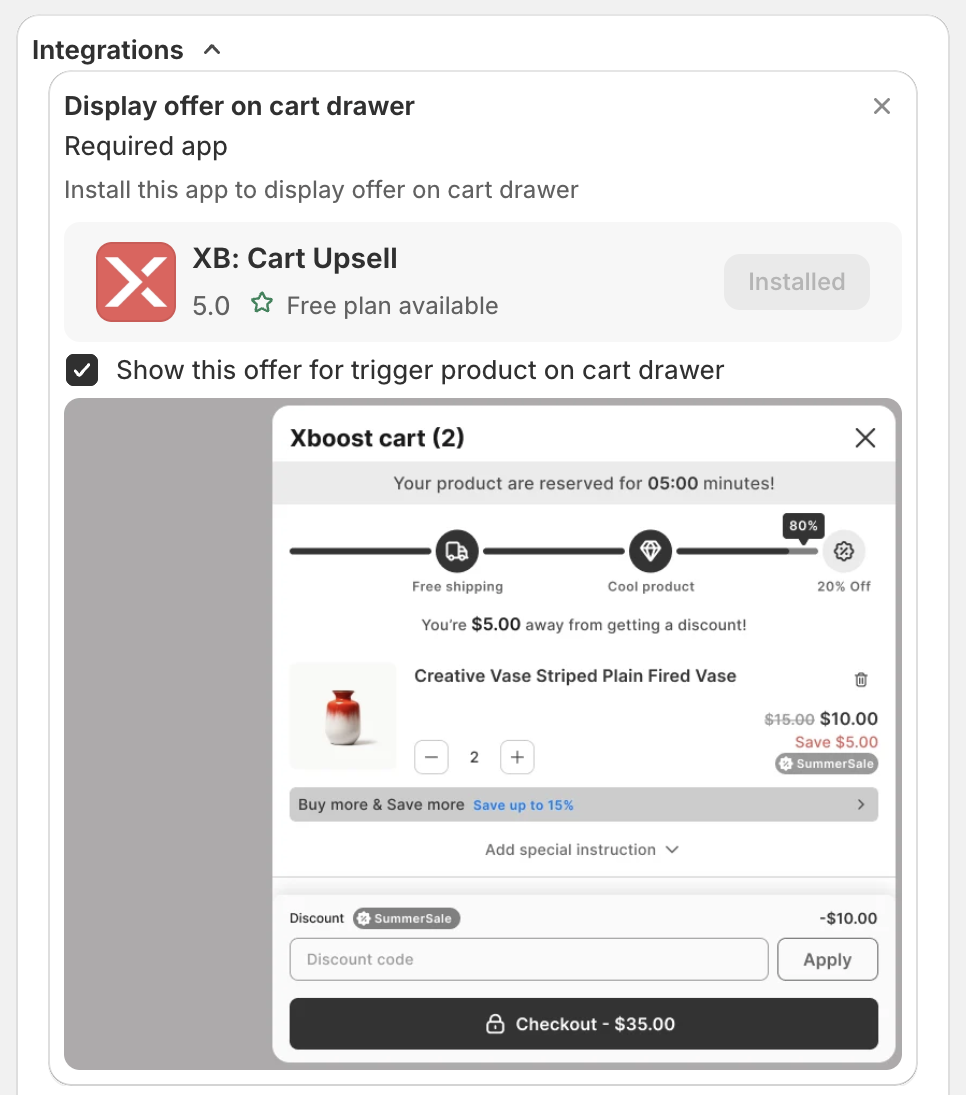This screenshot has height=1095, width=966.
Task: Uncheck Show this offer for trigger product checkbox
Action: [82, 370]
